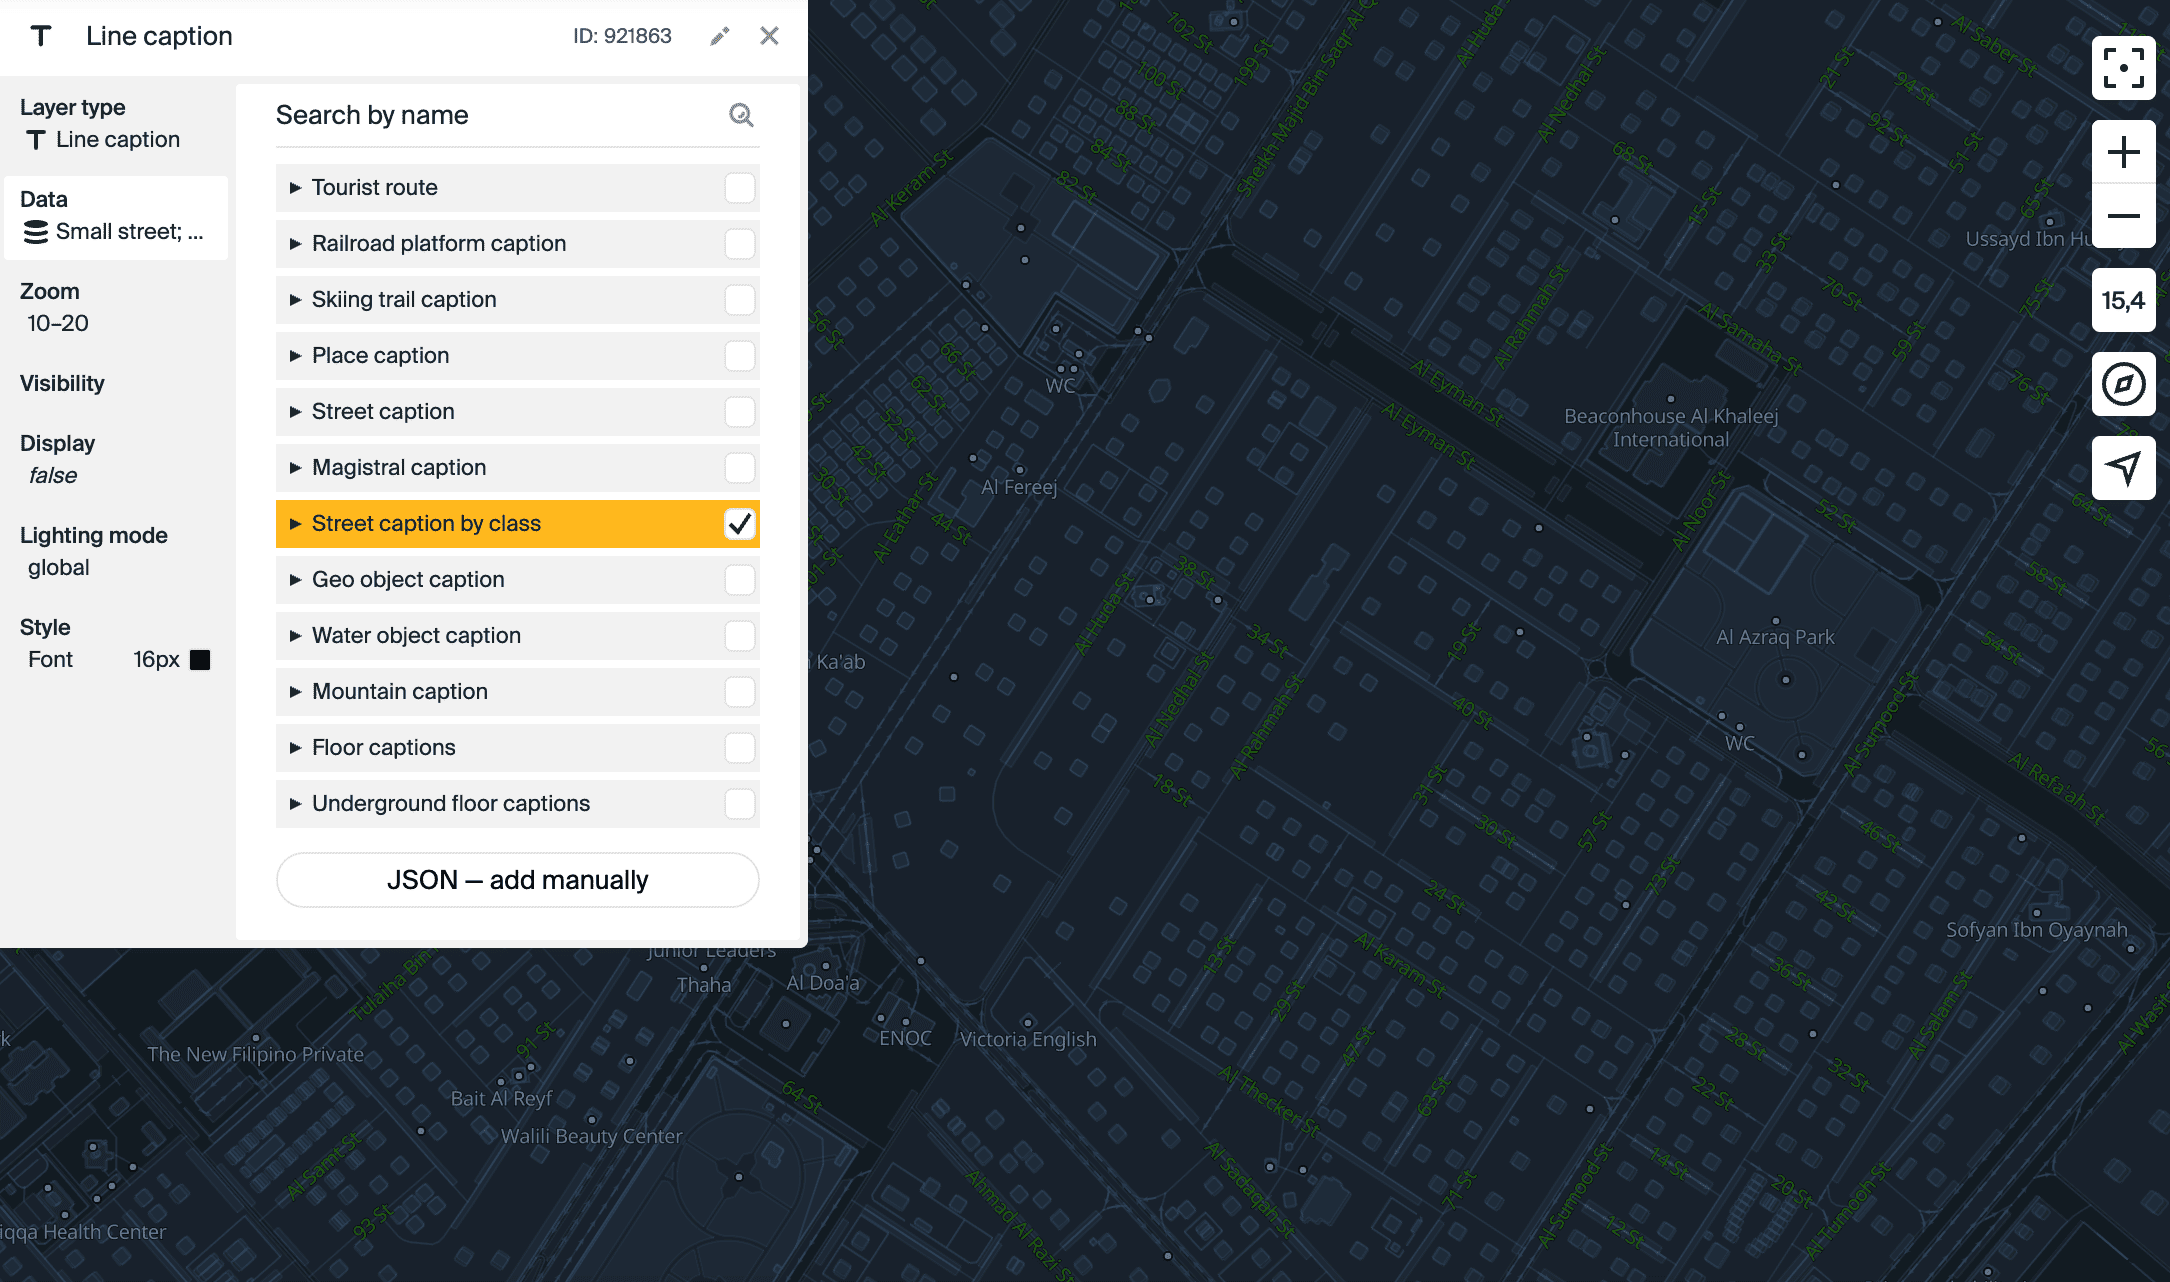Screen dimensions: 2170x1282
Task: Click the search magnifier icon
Action: [x=740, y=115]
